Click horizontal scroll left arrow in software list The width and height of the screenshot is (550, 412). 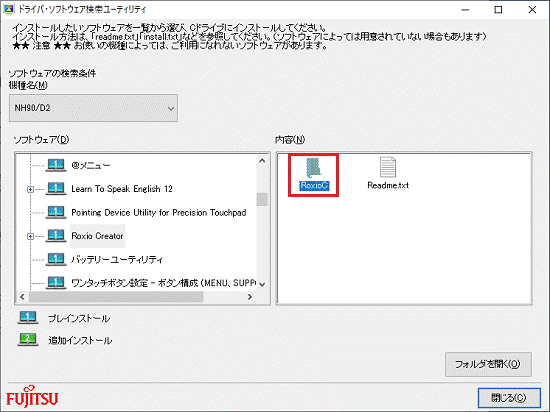(x=22, y=297)
